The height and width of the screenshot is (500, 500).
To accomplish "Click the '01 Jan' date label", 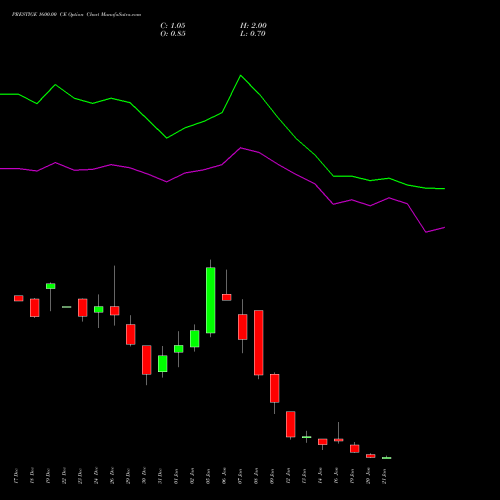I will click(176, 476).
